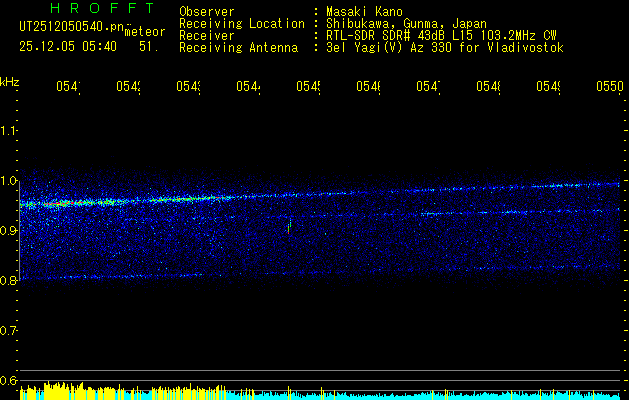The width and height of the screenshot is (629, 400).
Task: Click the 0.8 frequency axis label
Action: (8, 280)
